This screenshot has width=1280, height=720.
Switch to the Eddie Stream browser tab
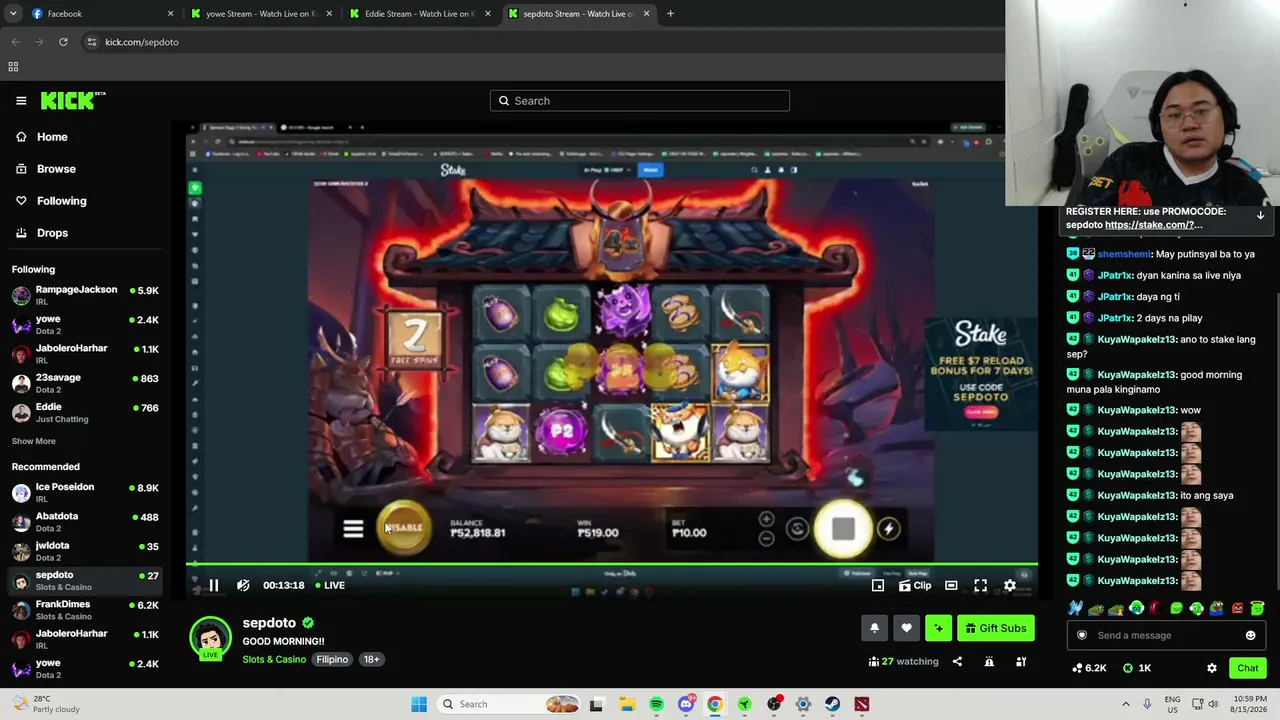[419, 14]
